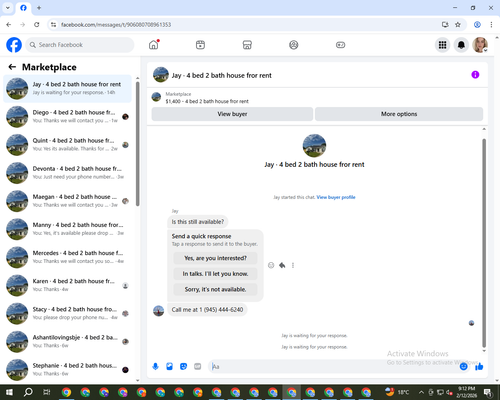Viewport: 500px width, 400px height.
Task: Open the Gaming controller icon
Action: (340, 45)
